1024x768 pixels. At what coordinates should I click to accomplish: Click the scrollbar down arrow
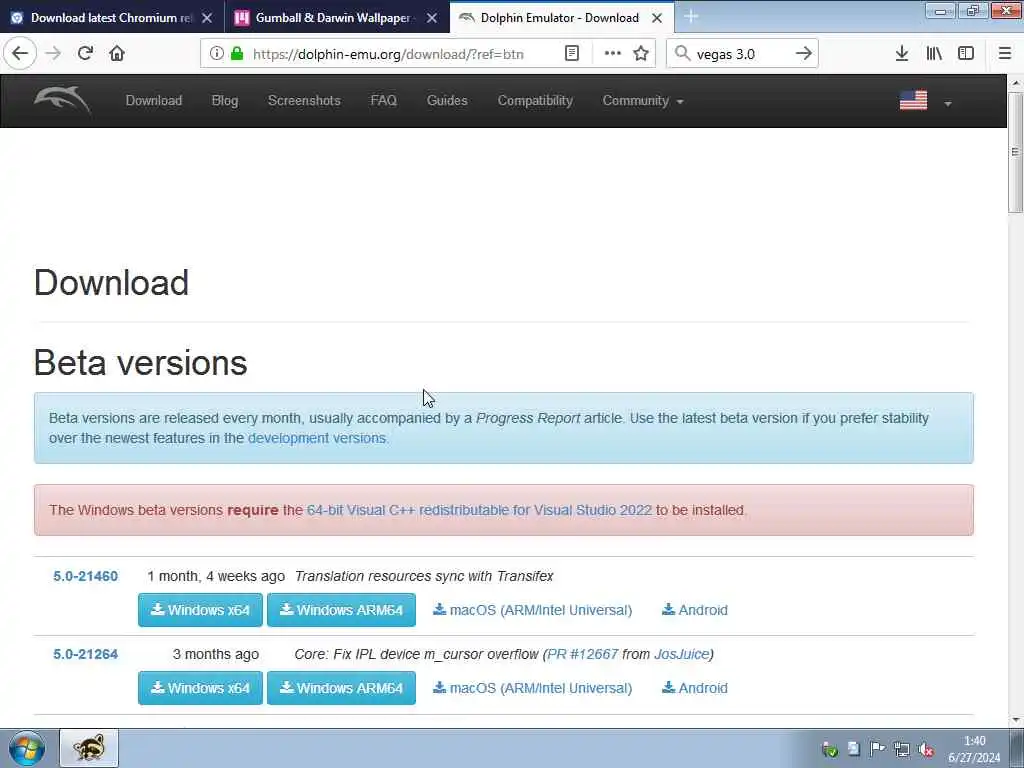[1015, 720]
